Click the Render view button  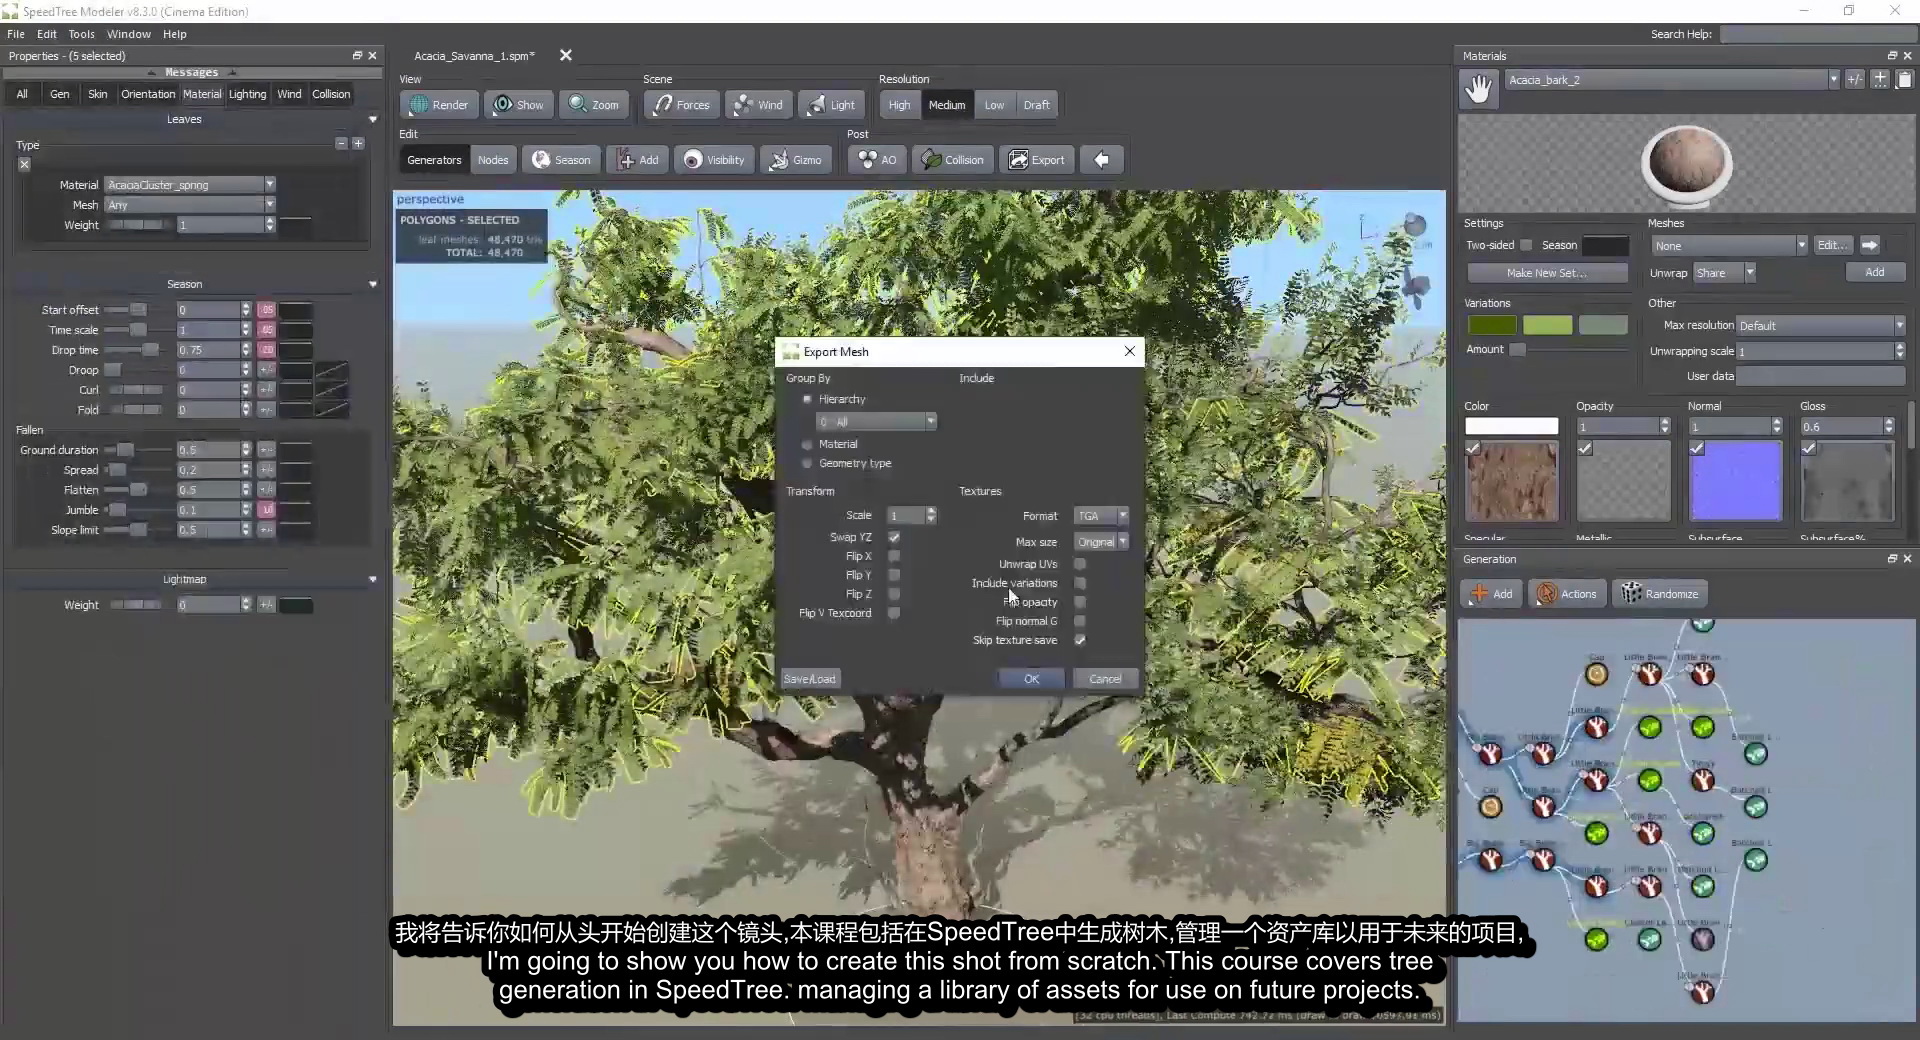439,105
